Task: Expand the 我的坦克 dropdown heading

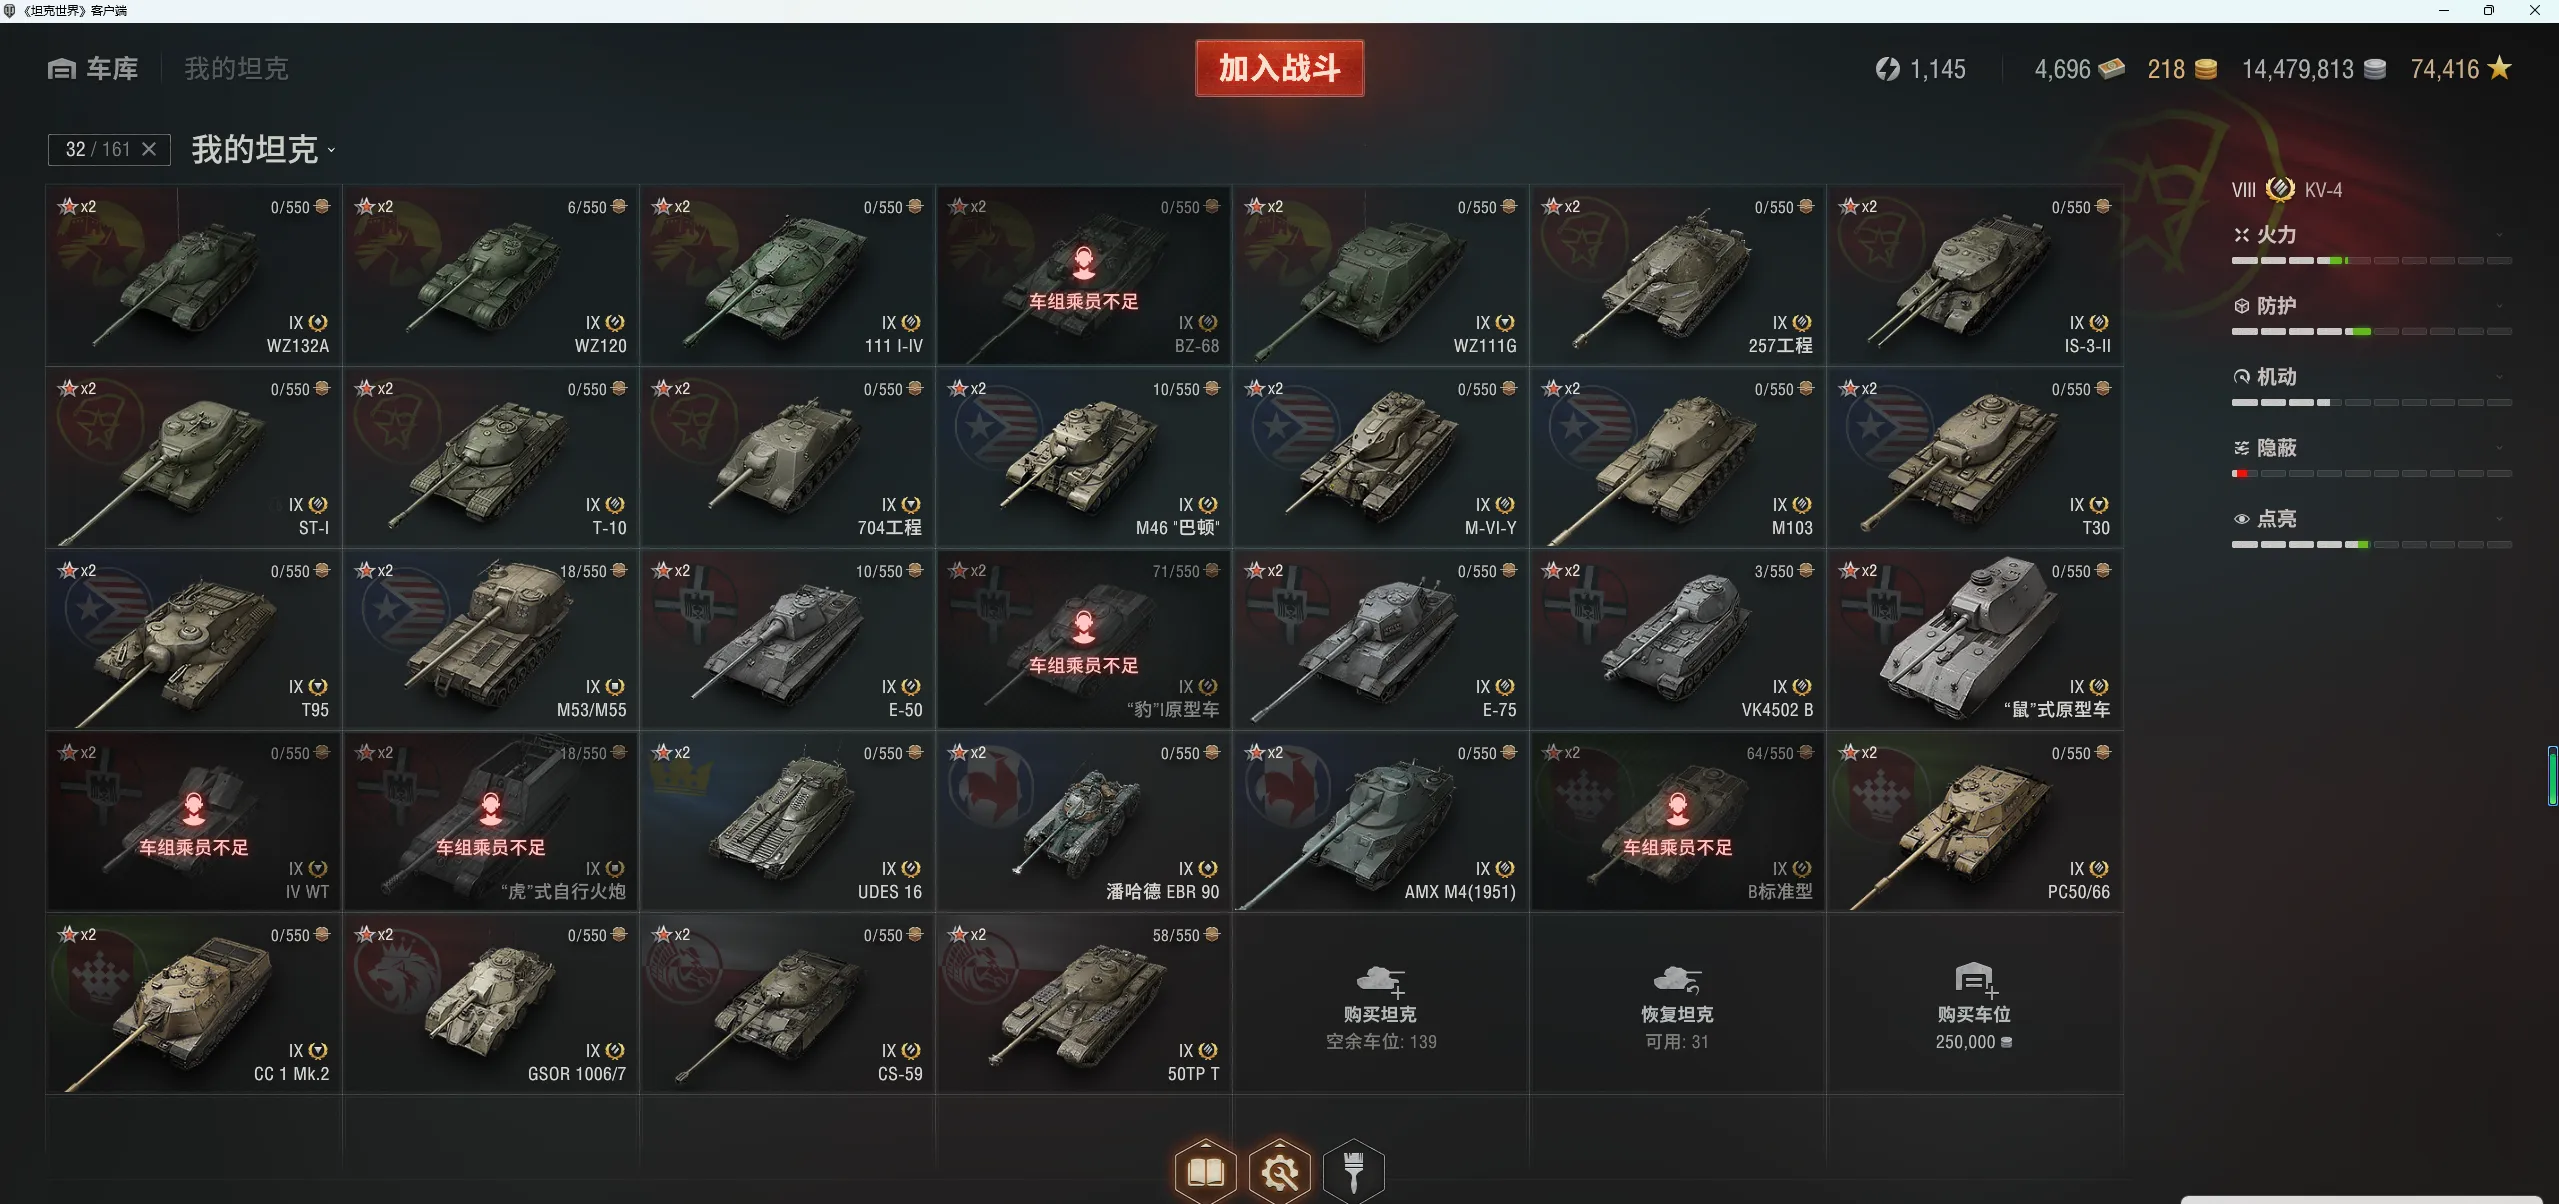Action: [x=263, y=150]
